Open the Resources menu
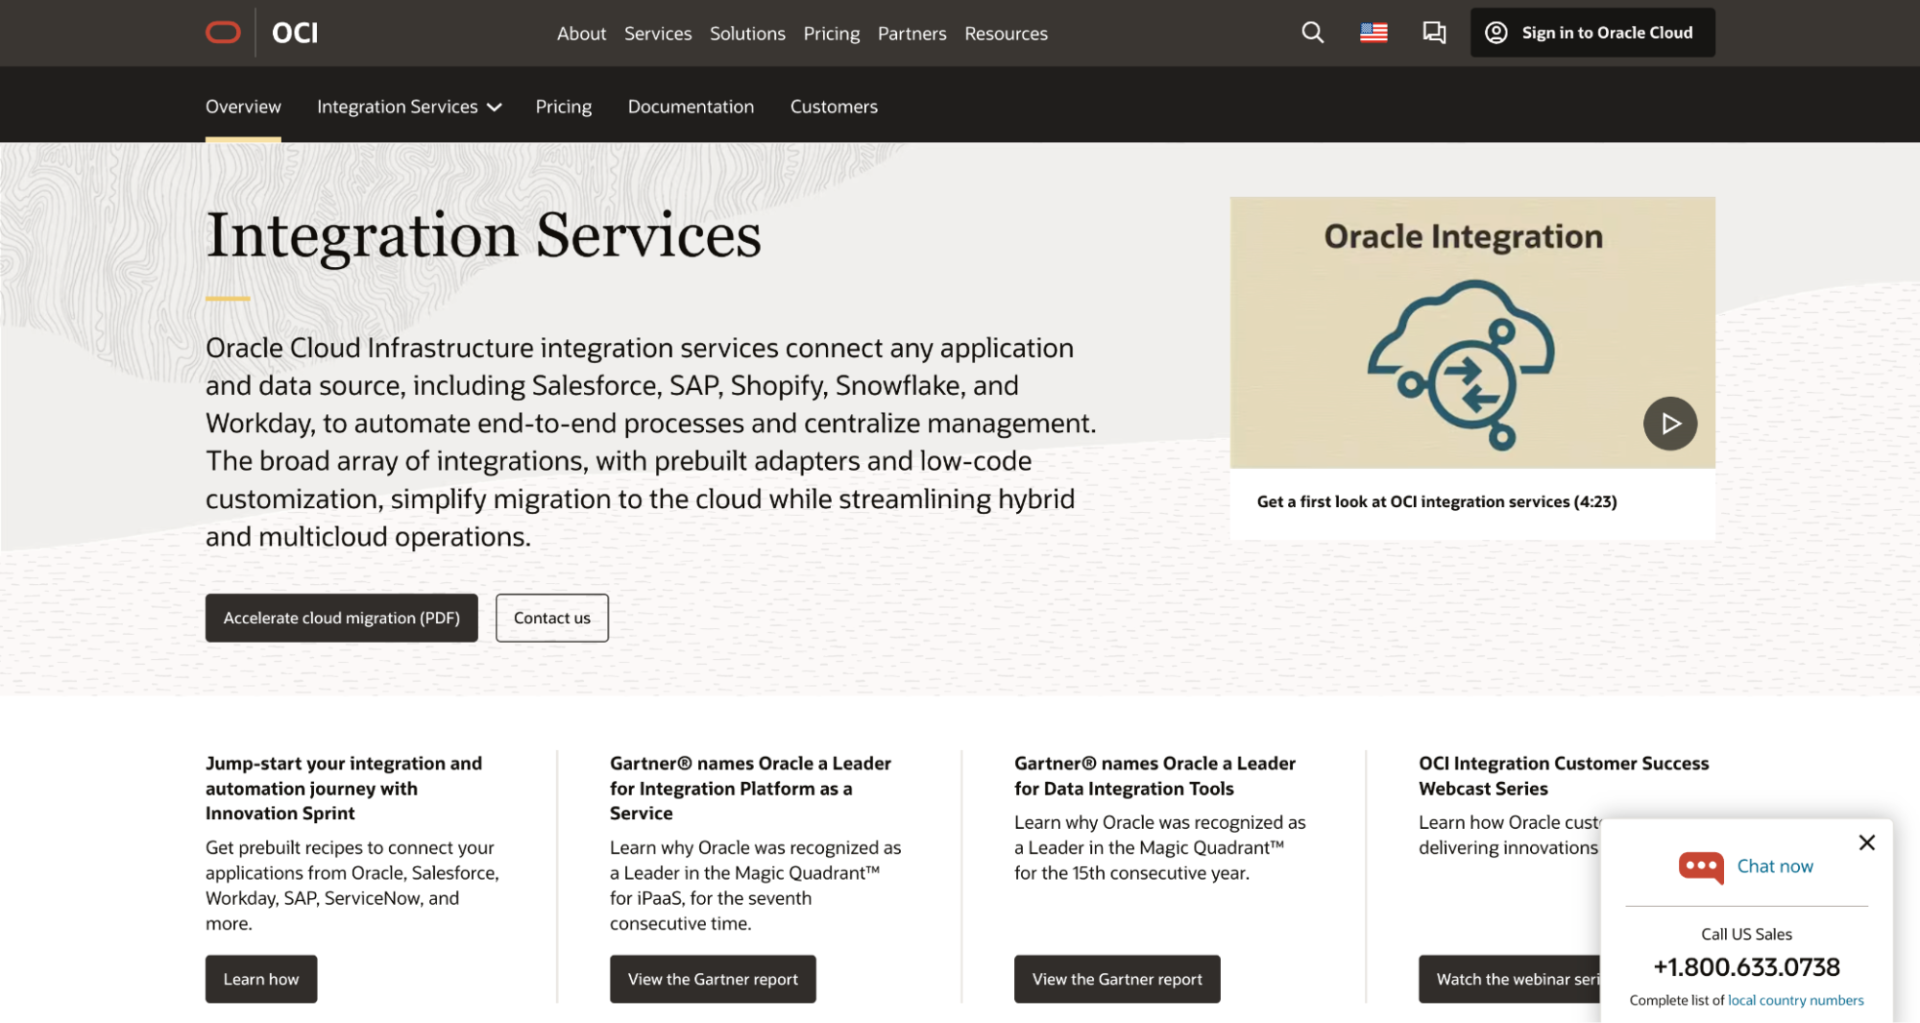Screen dimensions: 1920x1023 1005,33
